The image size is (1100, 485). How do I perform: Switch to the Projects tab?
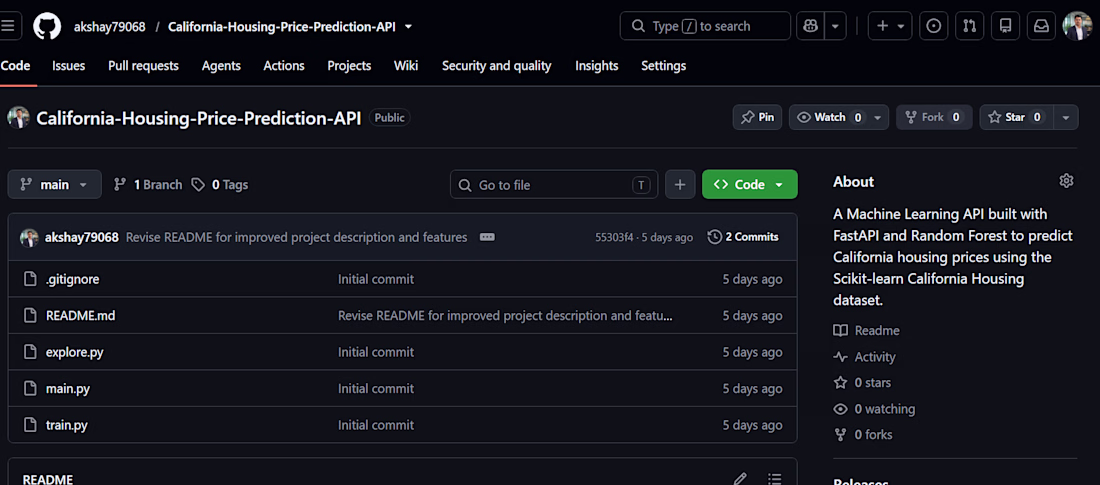(349, 66)
